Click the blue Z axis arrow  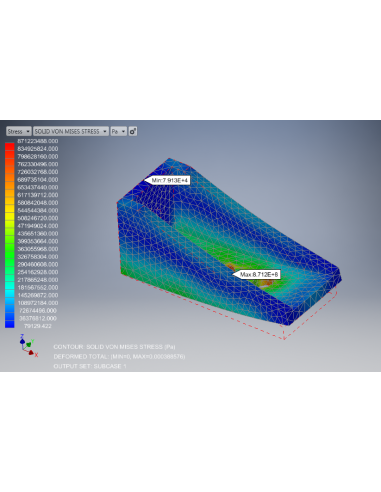tap(22, 341)
